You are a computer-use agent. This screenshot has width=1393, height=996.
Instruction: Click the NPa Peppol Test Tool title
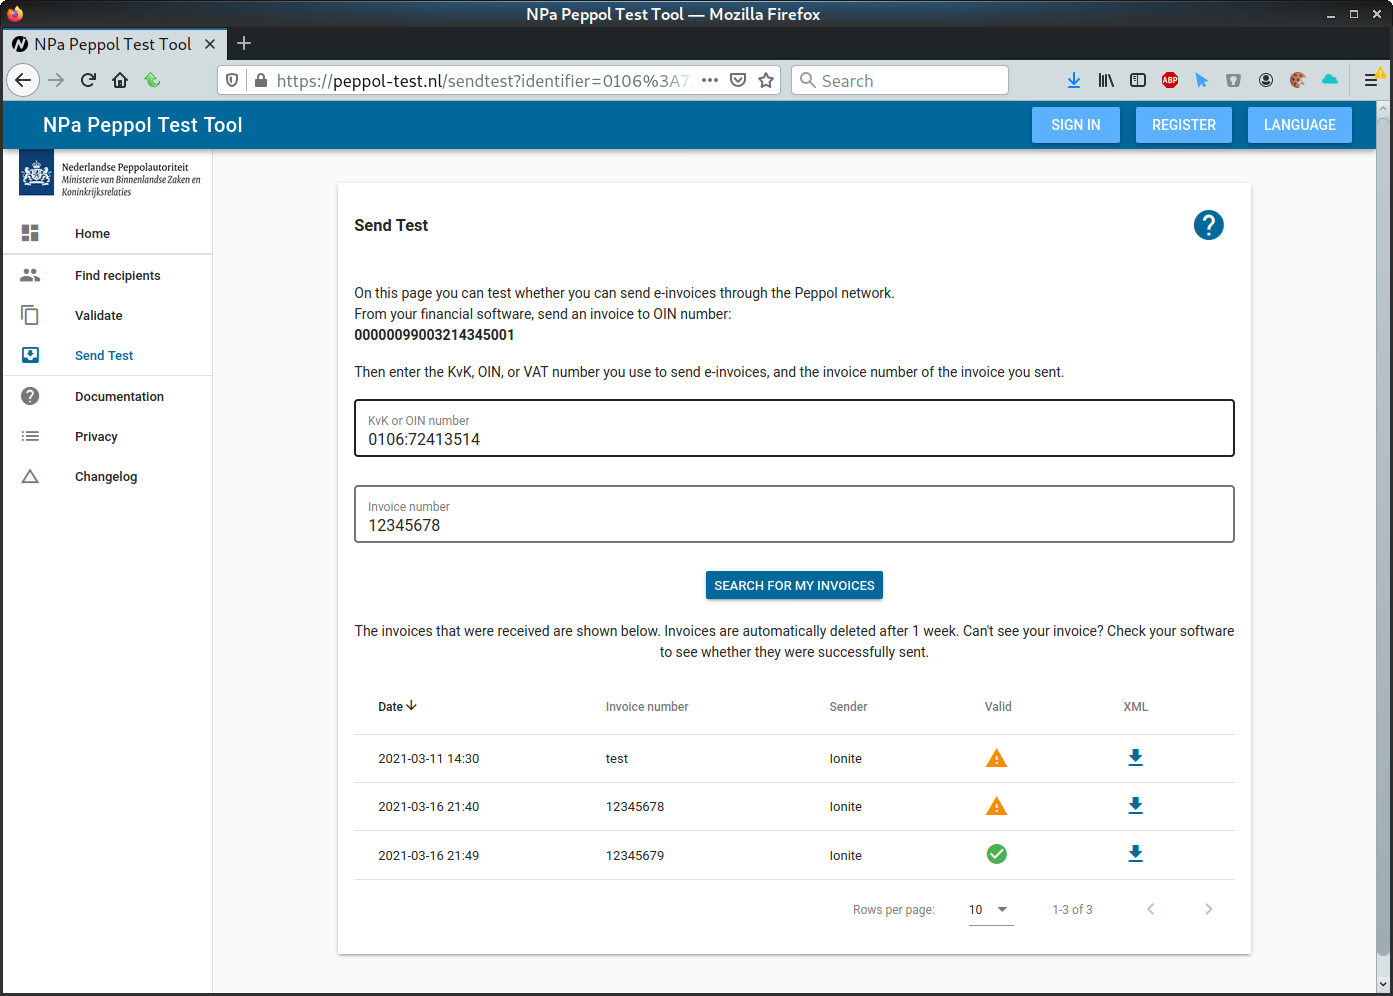click(x=143, y=125)
